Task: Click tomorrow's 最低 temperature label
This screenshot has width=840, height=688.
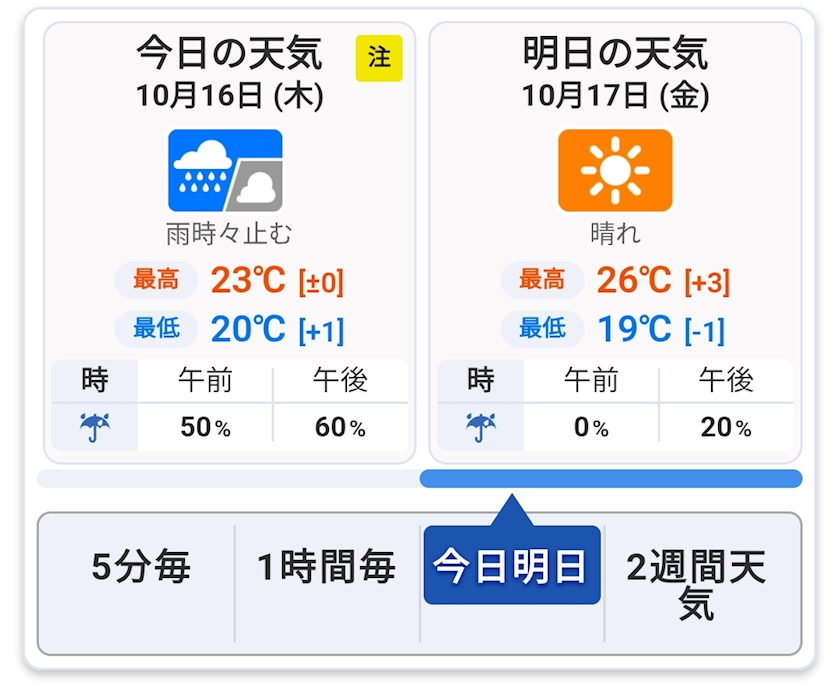Action: pos(542,328)
